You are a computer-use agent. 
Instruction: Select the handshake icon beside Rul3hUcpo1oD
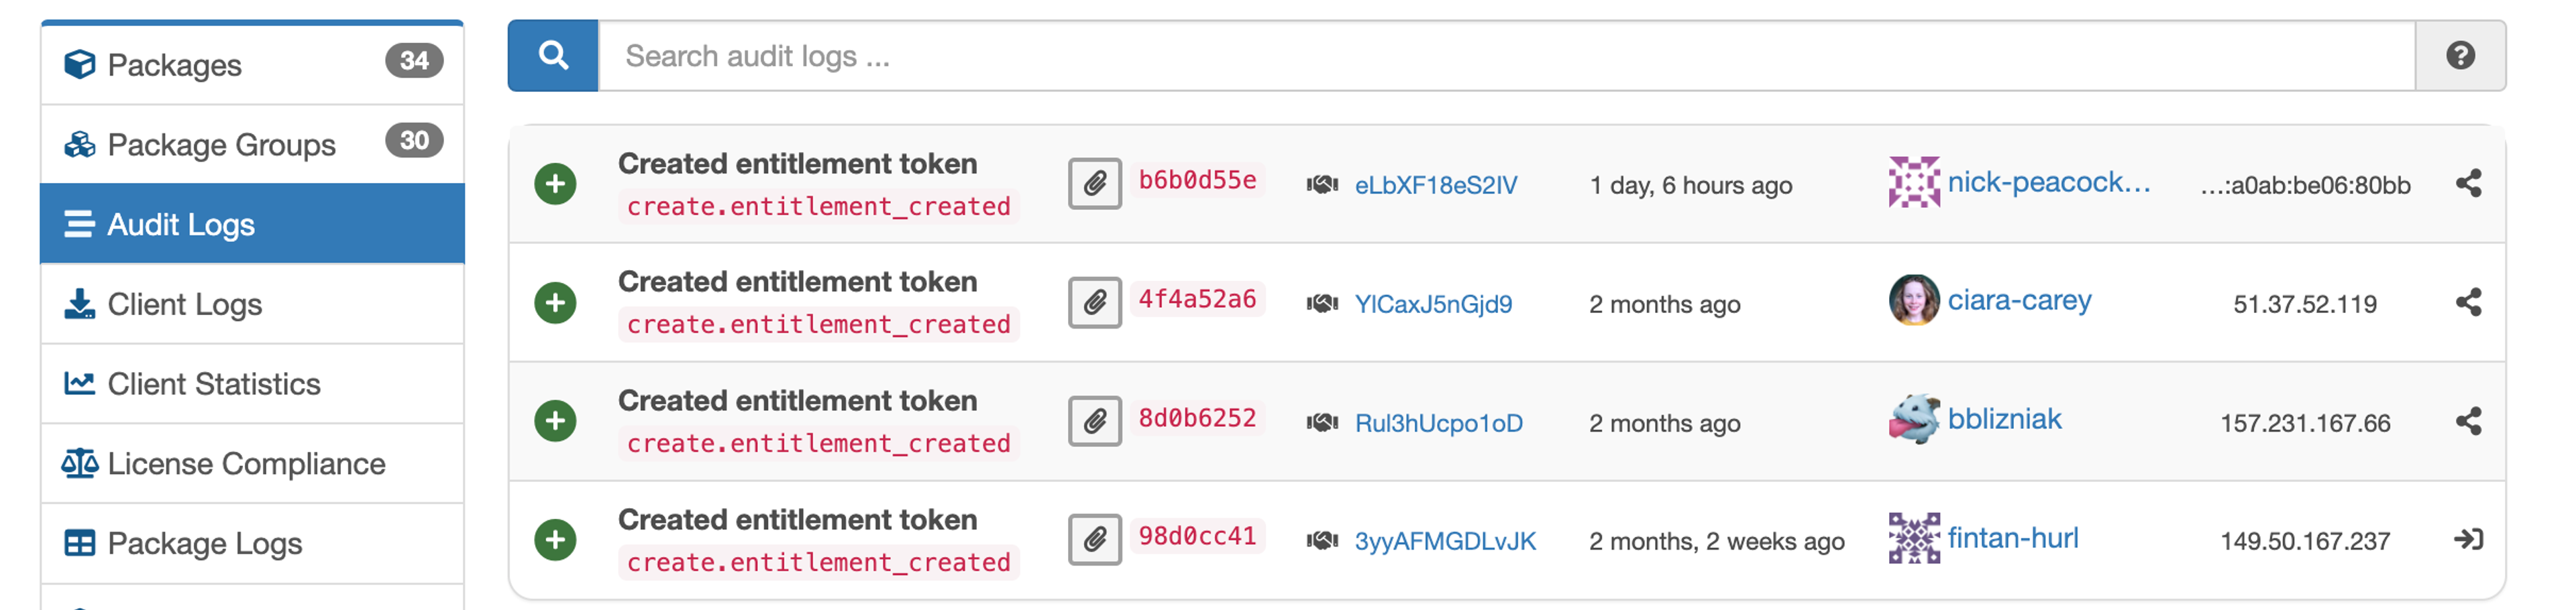pyautogui.click(x=1323, y=421)
